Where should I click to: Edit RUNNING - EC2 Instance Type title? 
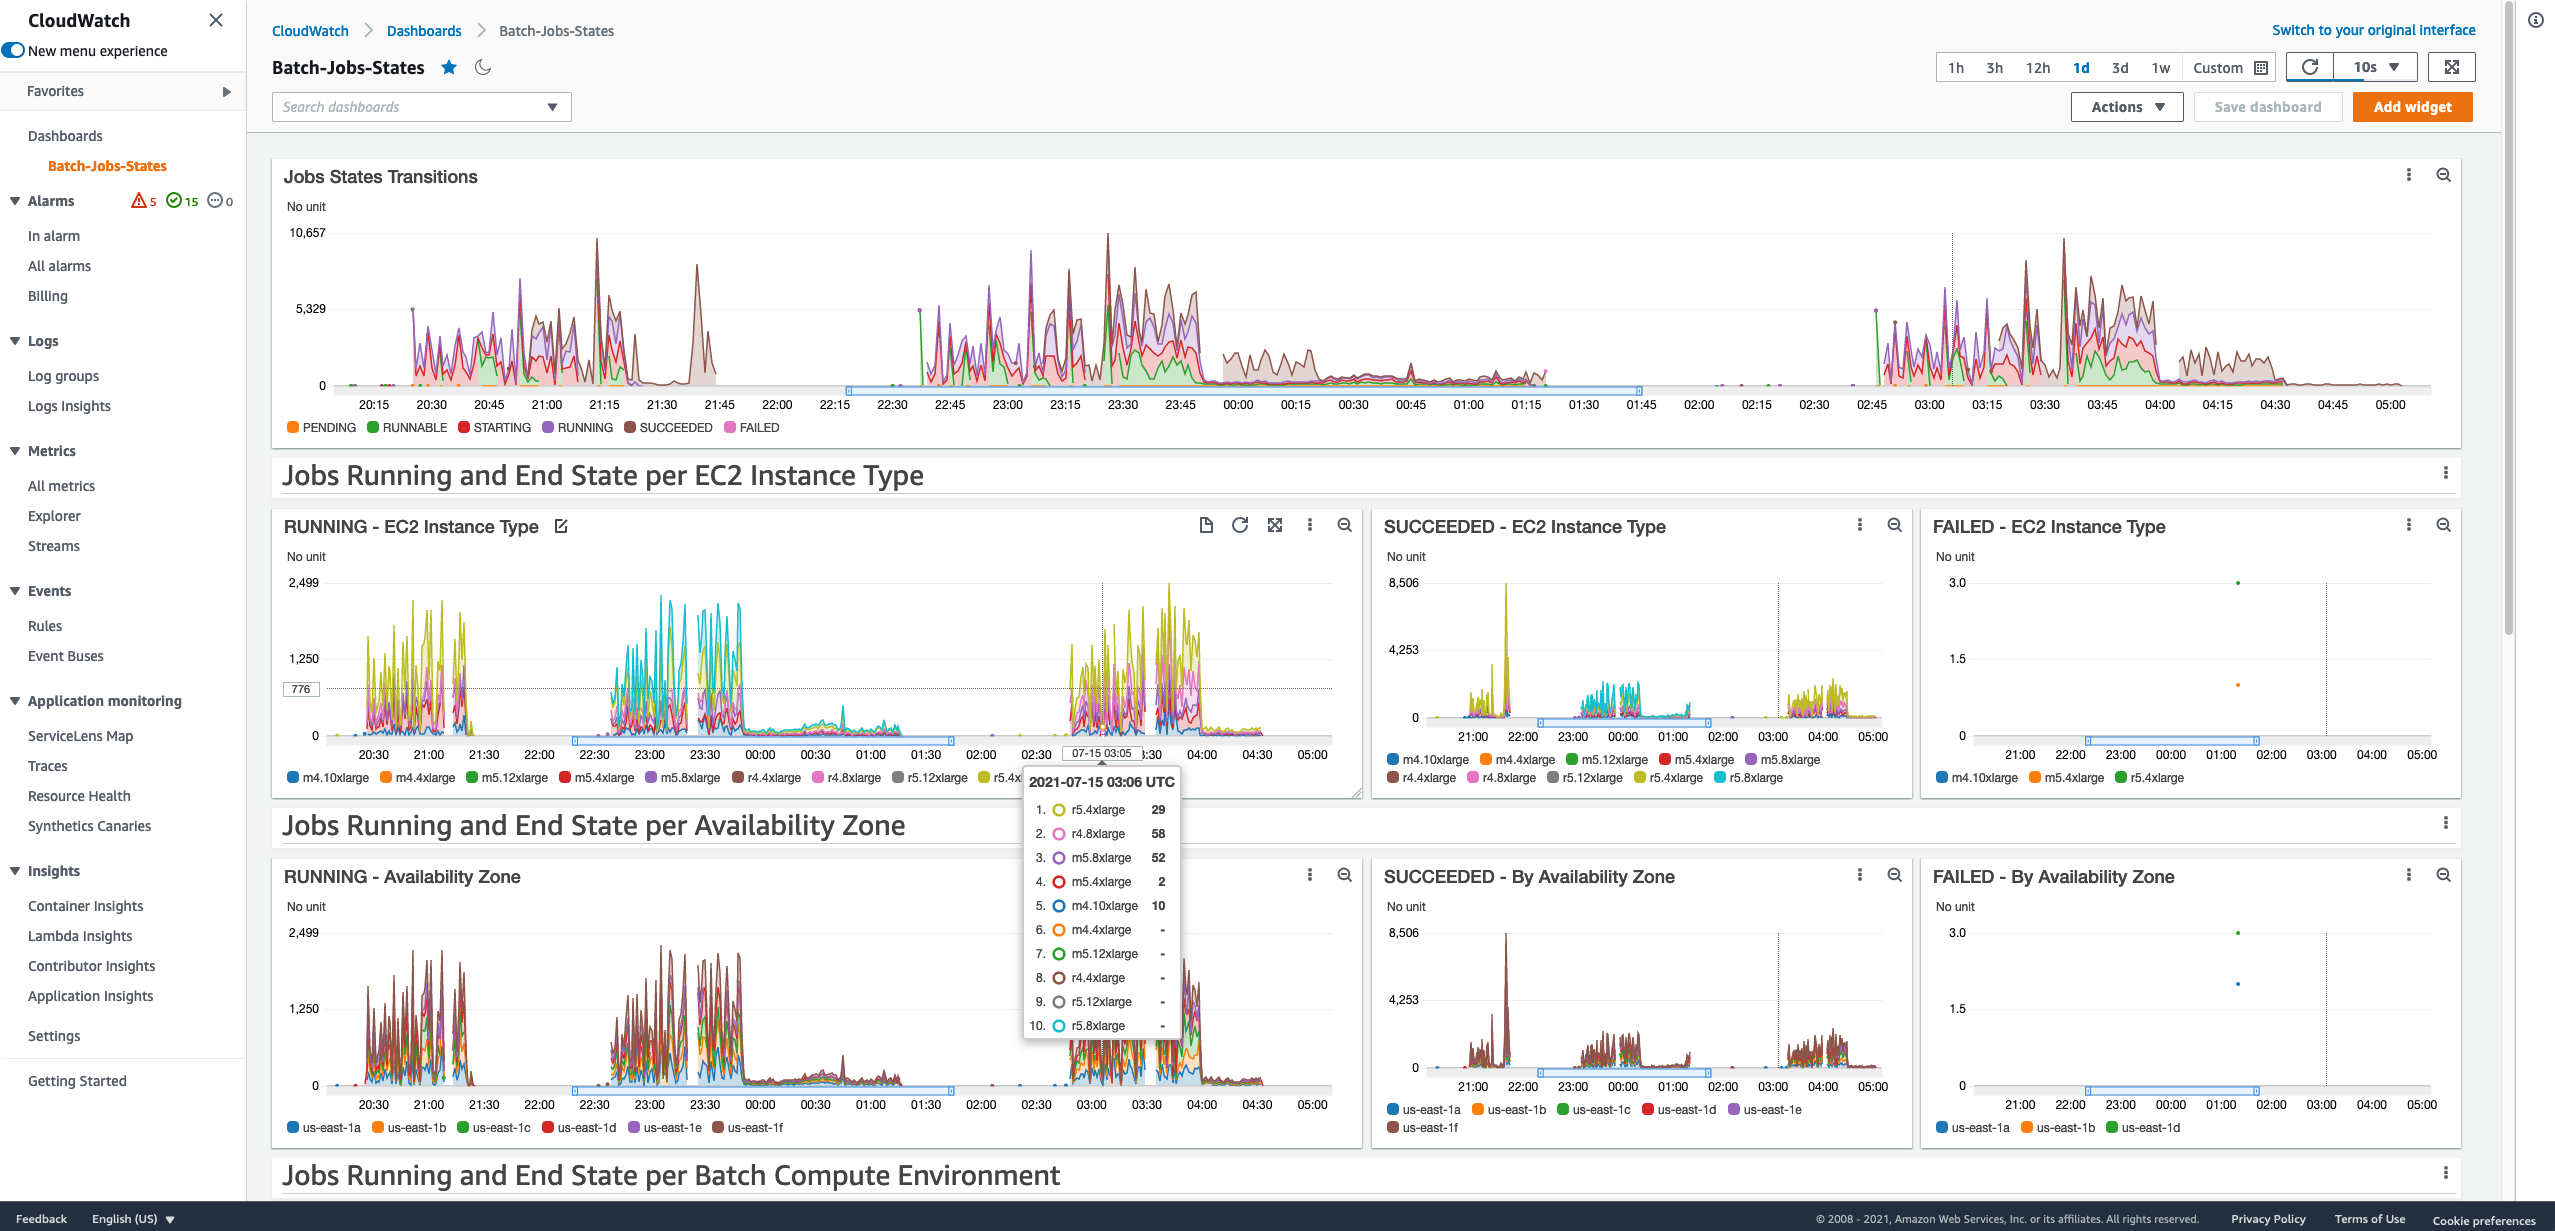561,526
